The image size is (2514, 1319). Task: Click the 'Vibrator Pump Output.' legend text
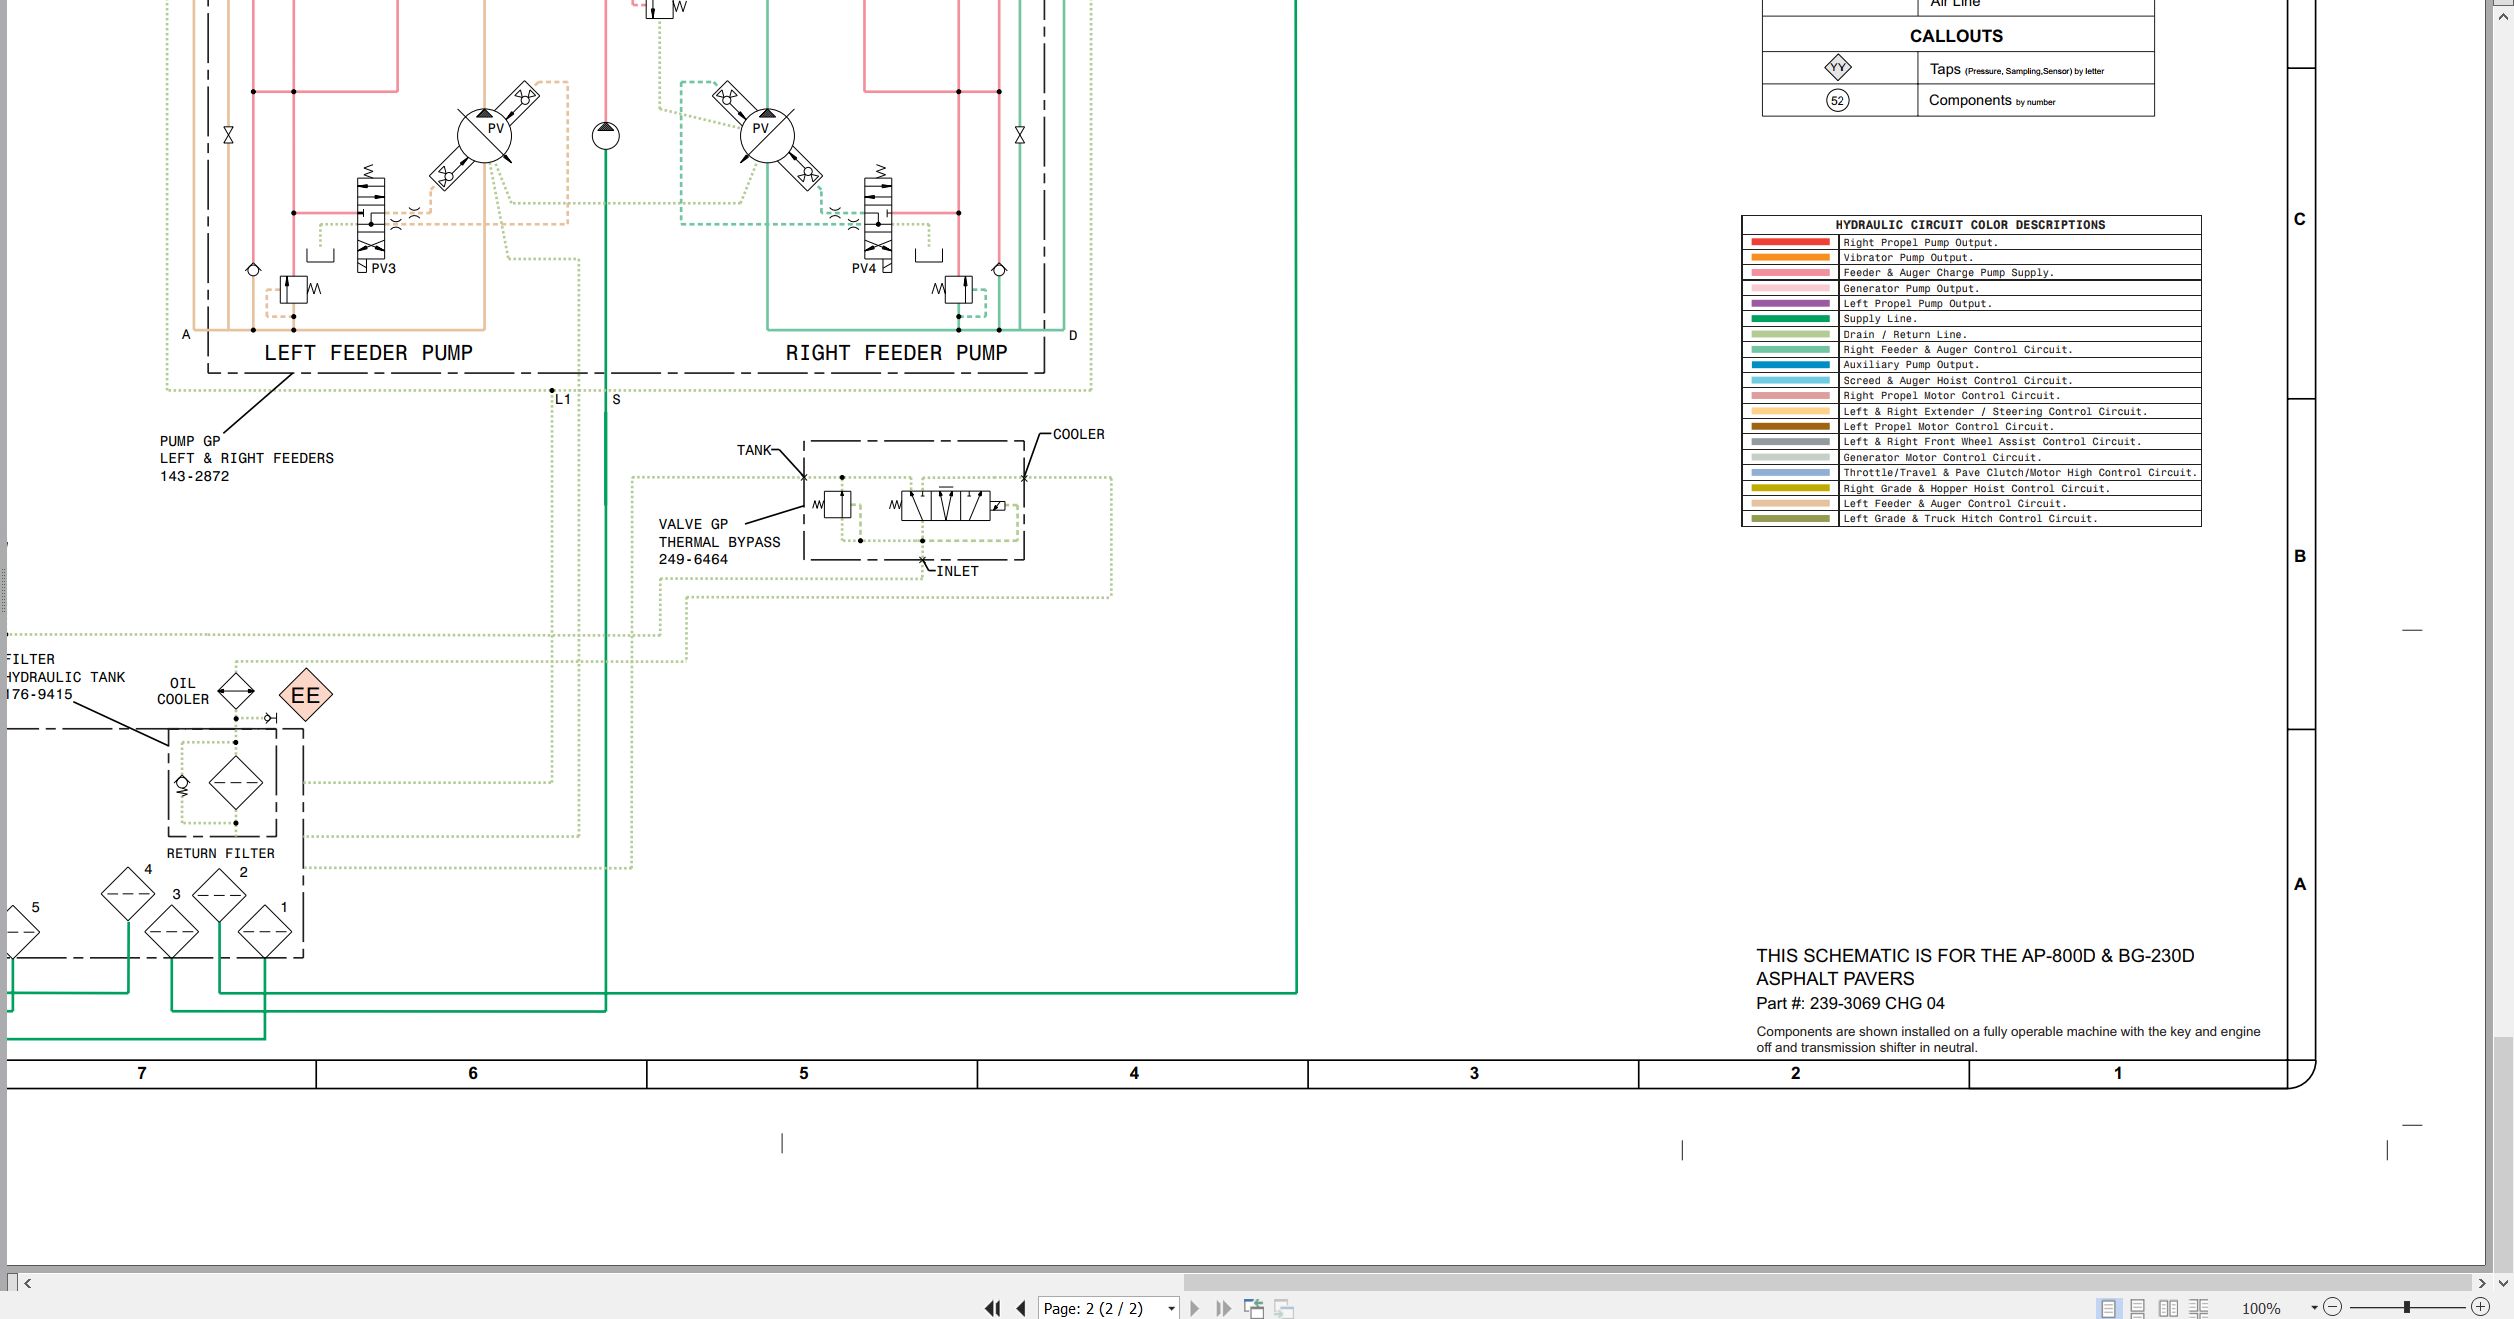[x=1908, y=258]
